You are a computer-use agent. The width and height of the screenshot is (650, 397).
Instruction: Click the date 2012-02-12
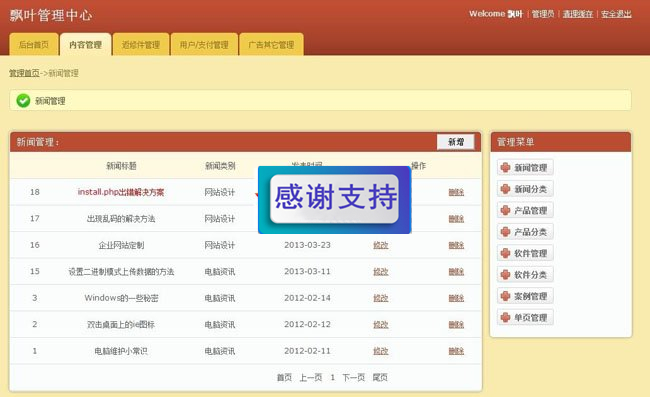pyautogui.click(x=307, y=324)
